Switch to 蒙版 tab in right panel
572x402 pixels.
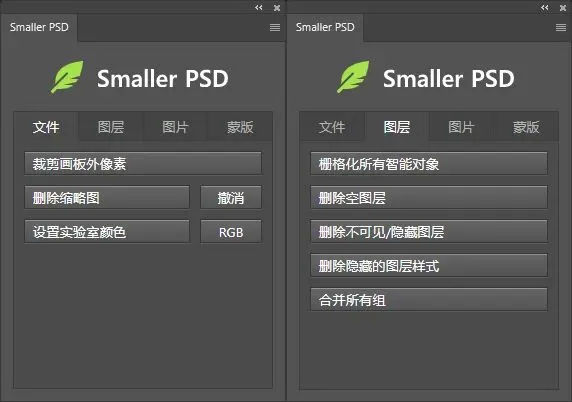pyautogui.click(x=526, y=127)
